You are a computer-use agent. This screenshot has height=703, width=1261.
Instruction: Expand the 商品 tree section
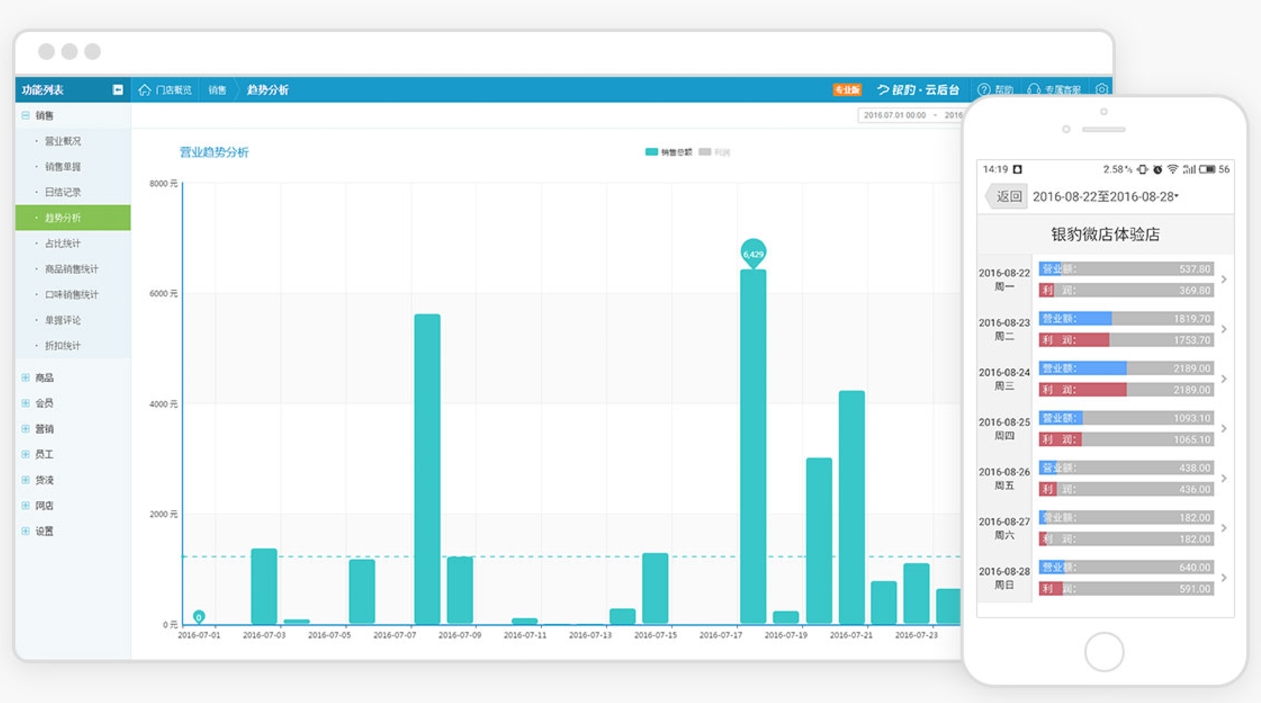point(26,378)
